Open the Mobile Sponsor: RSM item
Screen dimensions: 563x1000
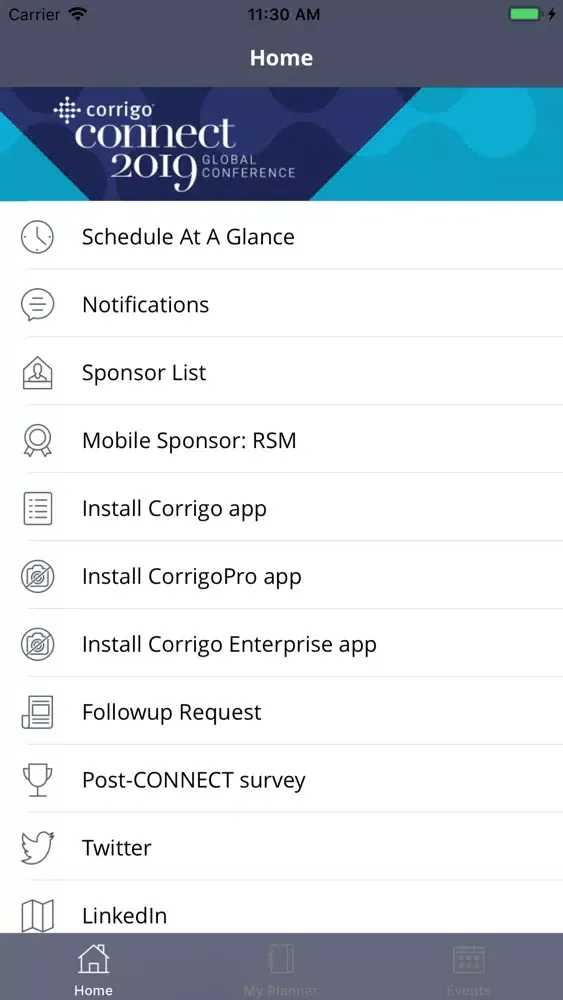[x=281, y=441]
